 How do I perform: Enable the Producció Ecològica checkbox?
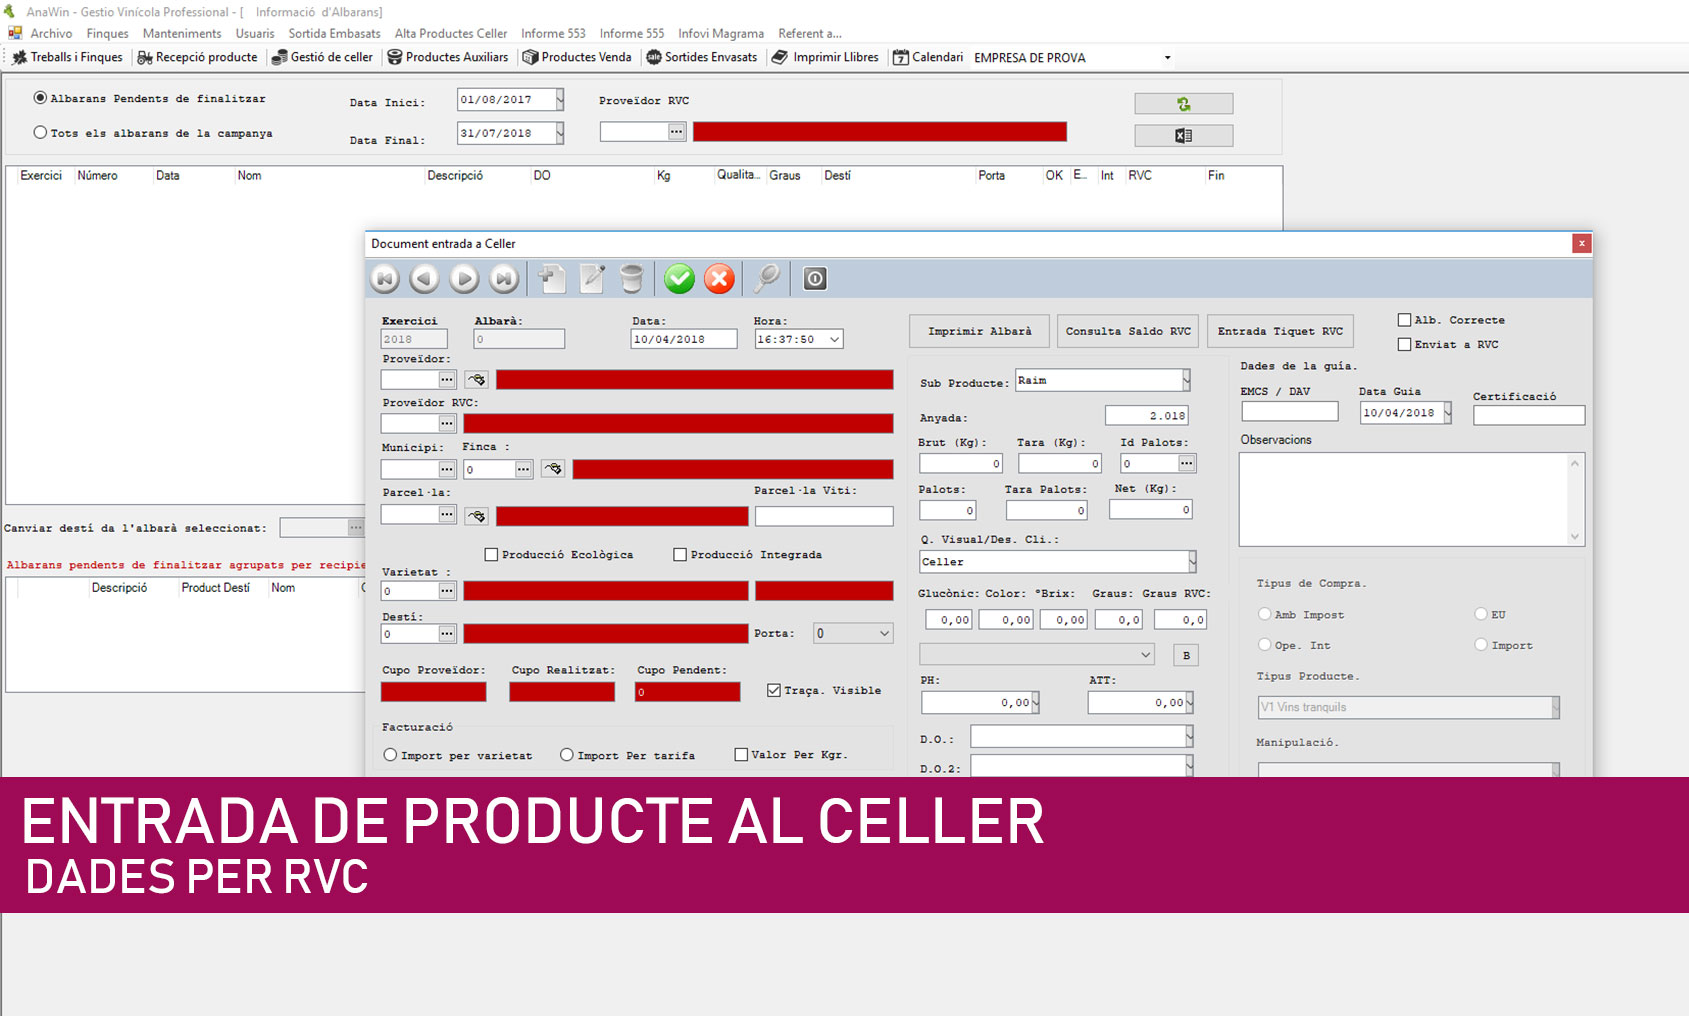click(491, 554)
